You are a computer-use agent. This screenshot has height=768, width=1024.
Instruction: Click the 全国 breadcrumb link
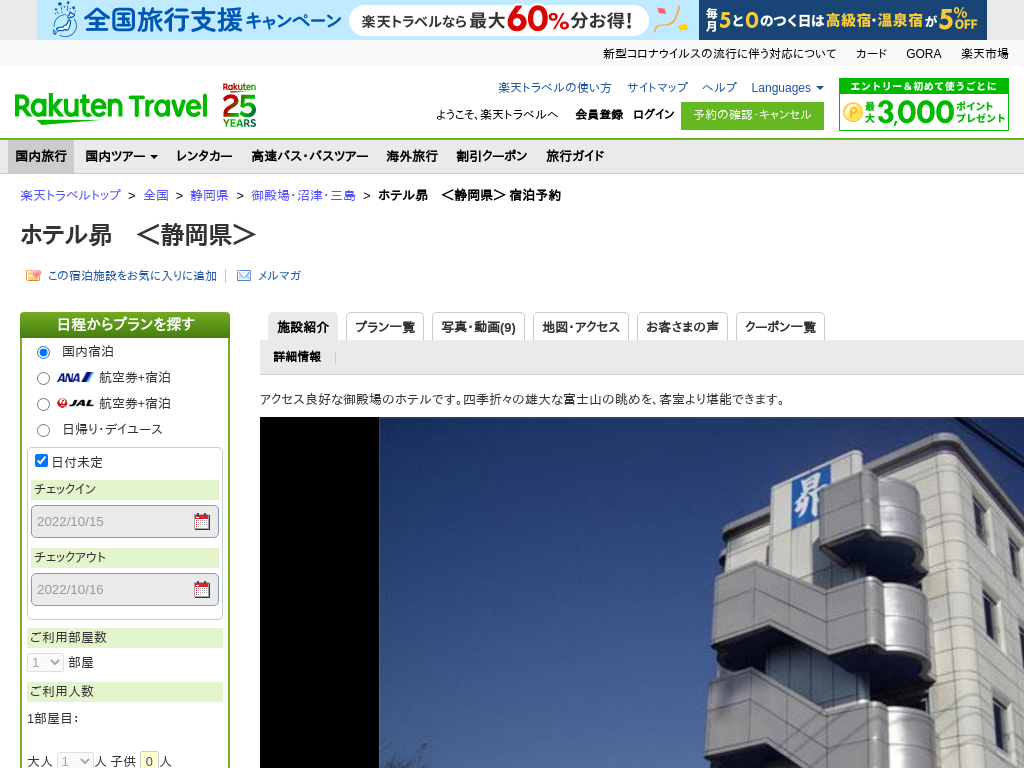click(156, 195)
